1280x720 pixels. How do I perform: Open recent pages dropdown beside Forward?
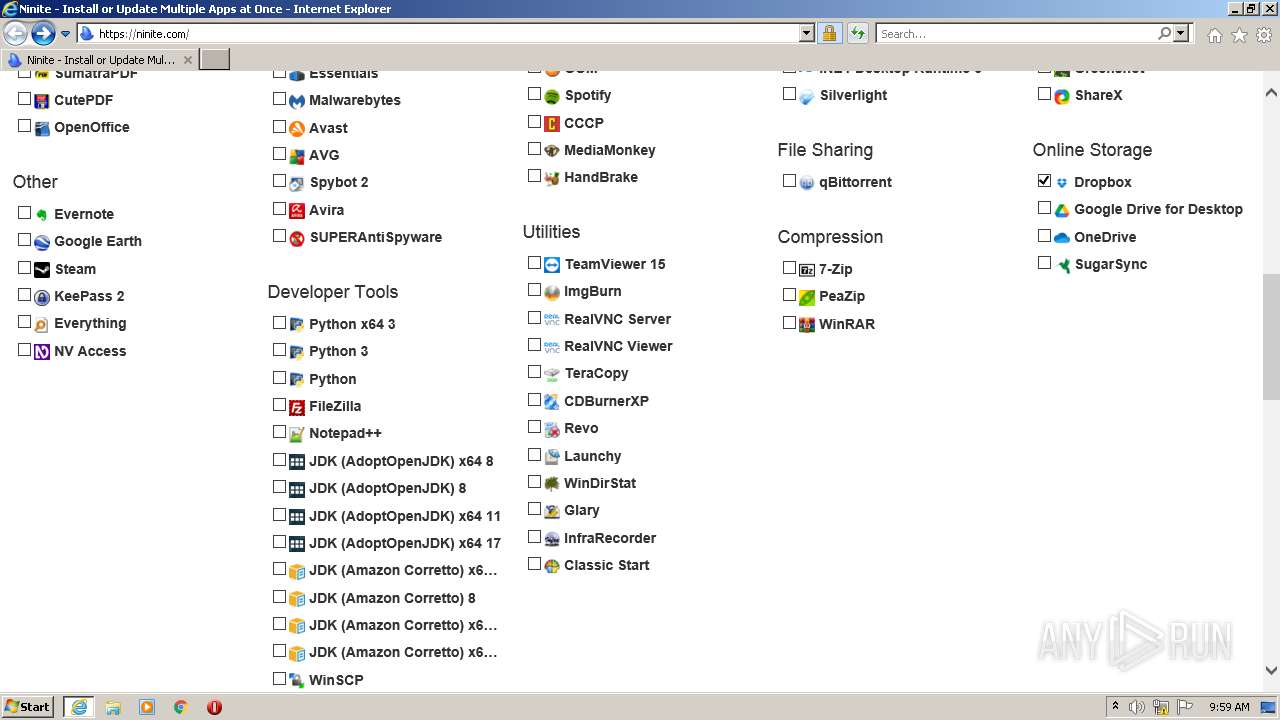coord(65,34)
